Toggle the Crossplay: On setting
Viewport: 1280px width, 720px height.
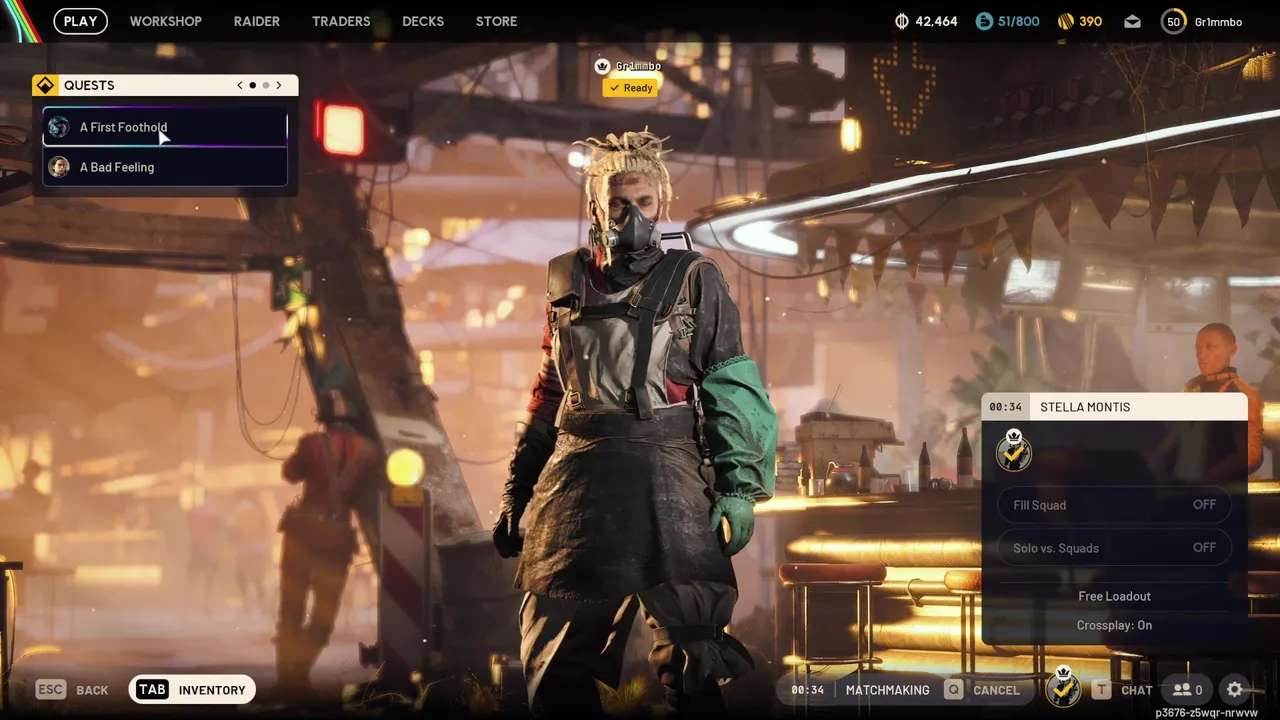pyautogui.click(x=1114, y=625)
